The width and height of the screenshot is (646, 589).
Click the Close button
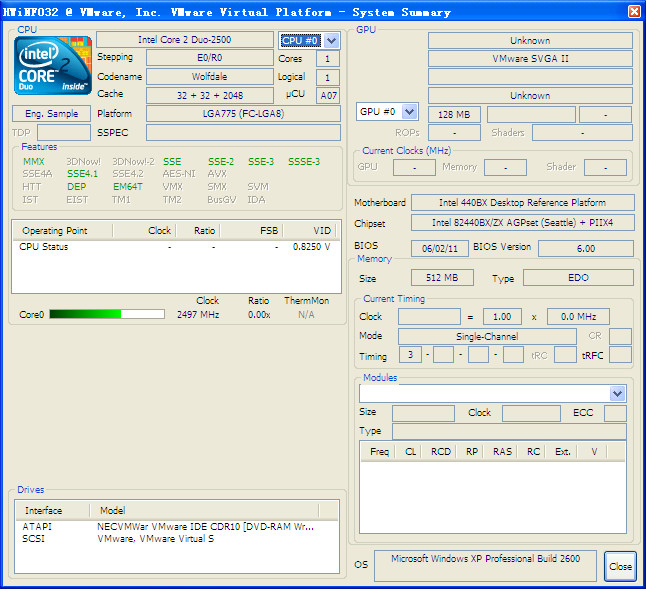[x=620, y=566]
